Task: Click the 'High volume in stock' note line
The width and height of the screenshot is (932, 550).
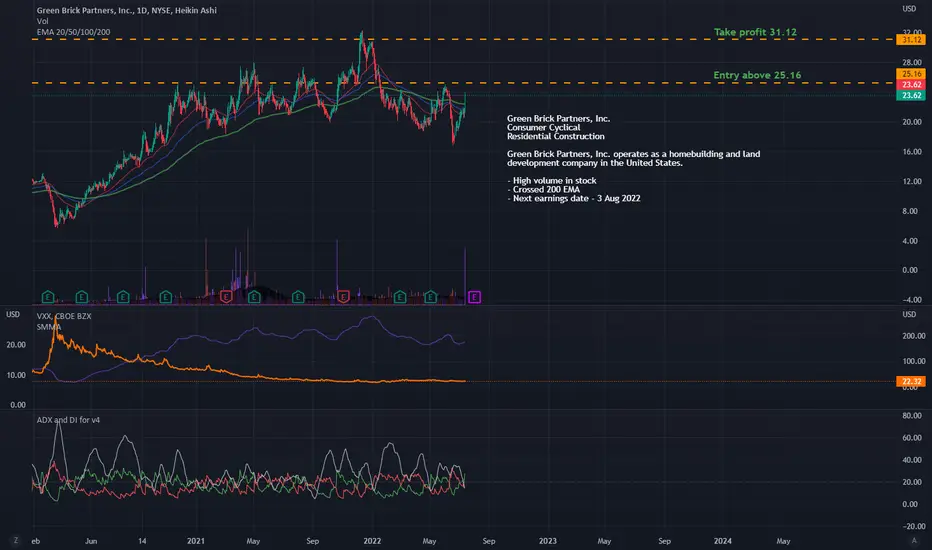Action: pyautogui.click(x=552, y=181)
